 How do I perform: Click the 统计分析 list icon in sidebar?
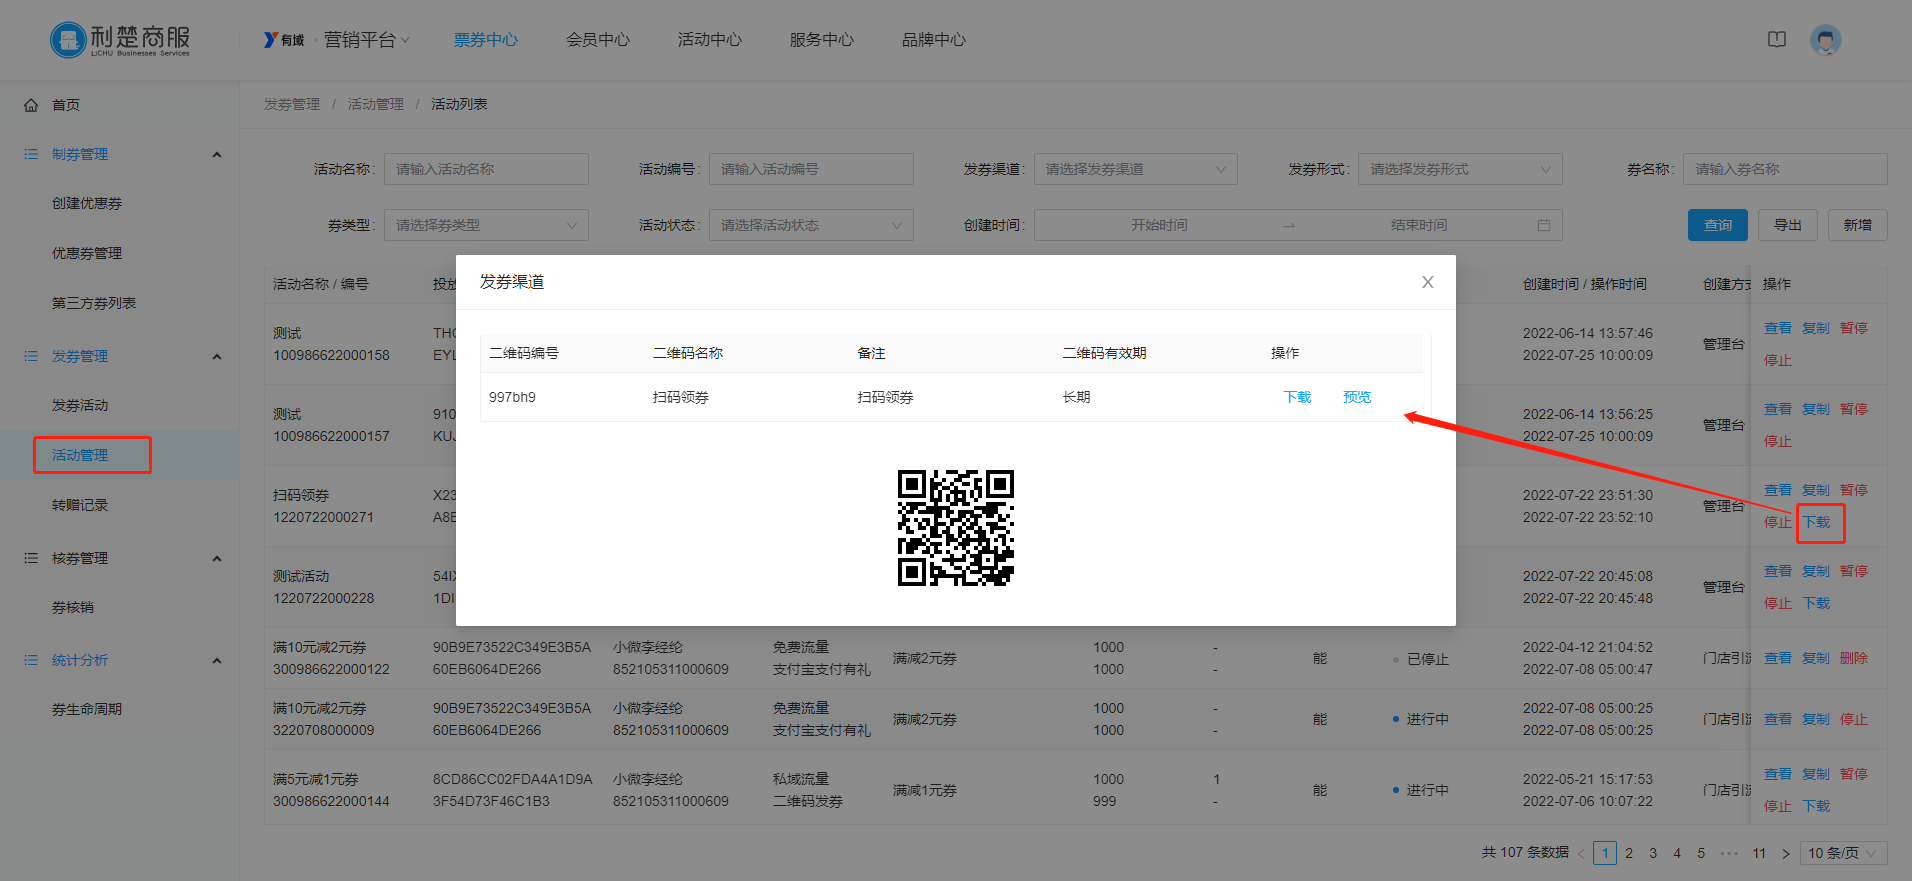31,660
